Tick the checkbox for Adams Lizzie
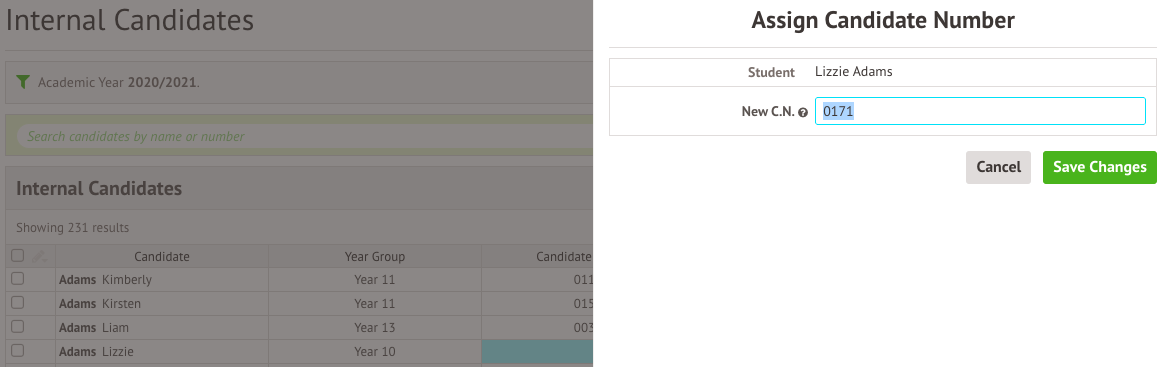 point(17,351)
